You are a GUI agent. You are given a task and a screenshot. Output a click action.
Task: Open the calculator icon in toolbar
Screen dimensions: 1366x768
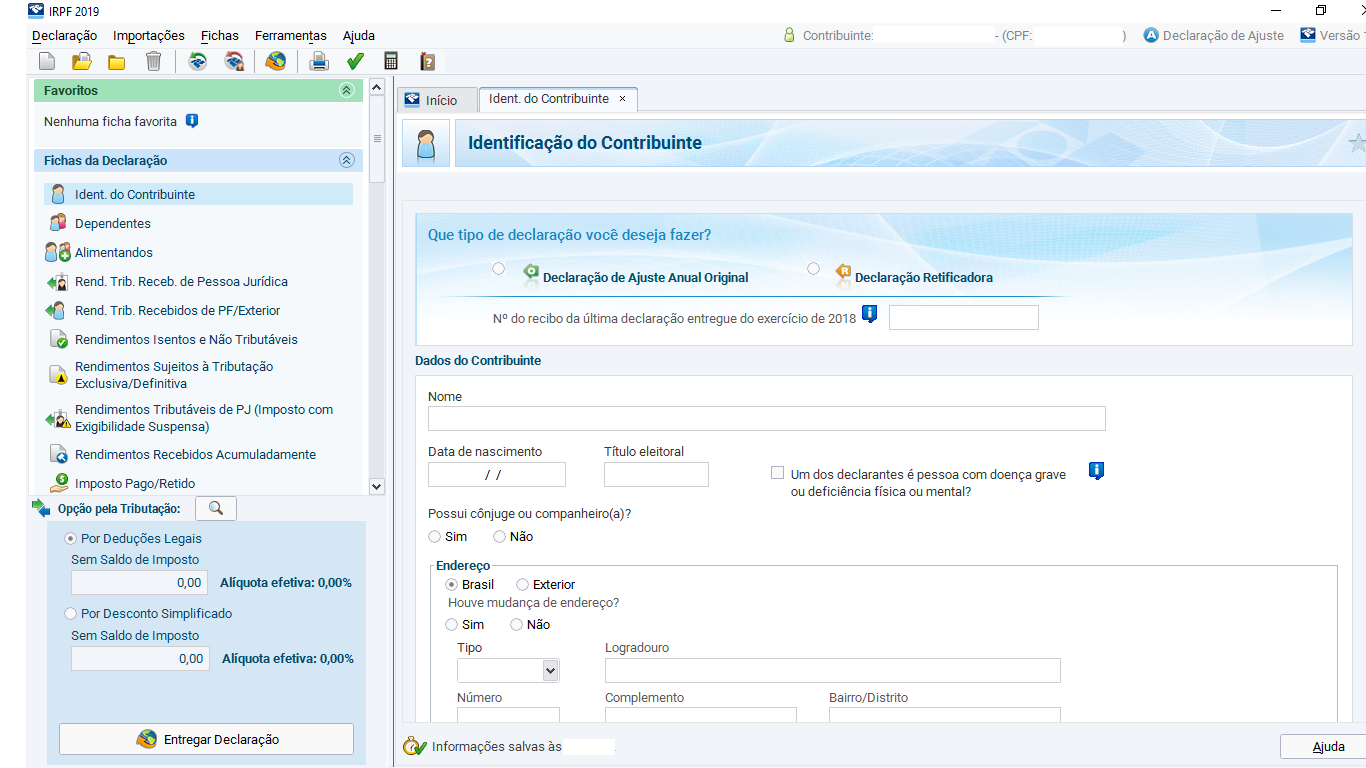click(391, 62)
